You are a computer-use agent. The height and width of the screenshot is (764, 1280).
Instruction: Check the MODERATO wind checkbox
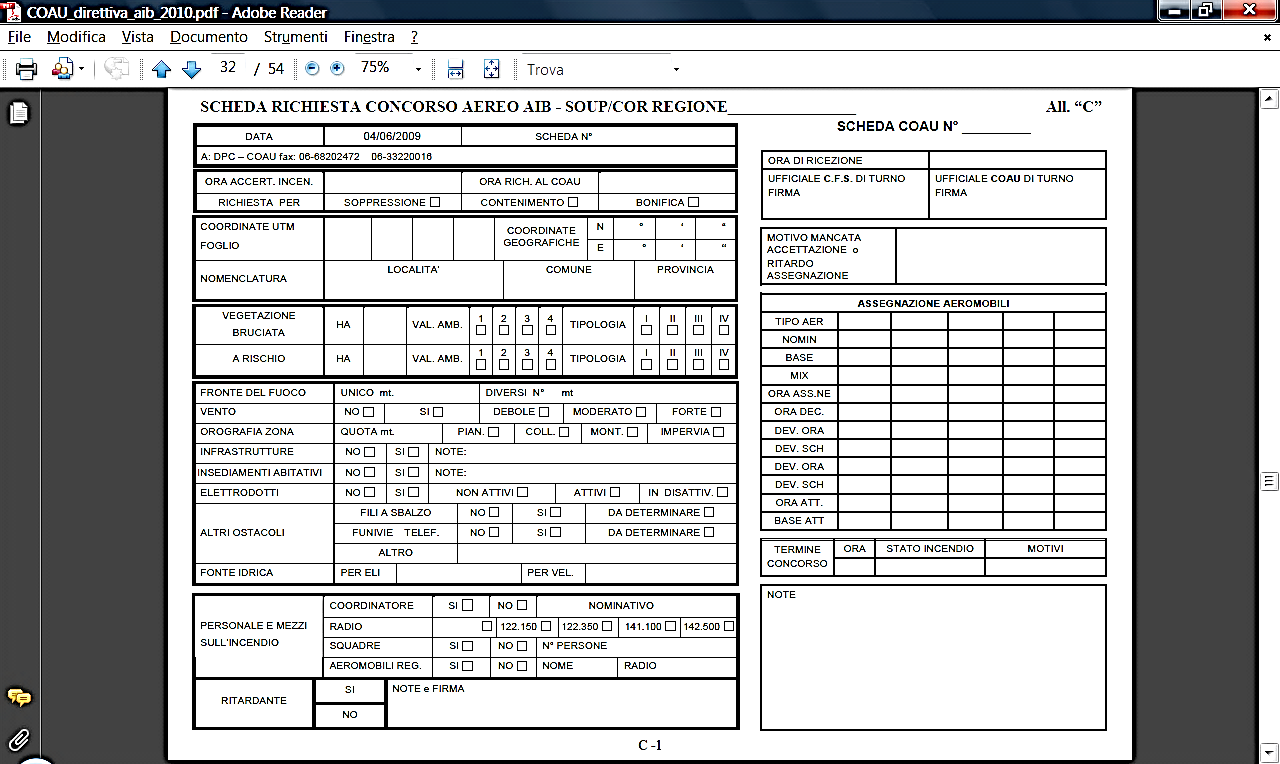[x=641, y=412]
